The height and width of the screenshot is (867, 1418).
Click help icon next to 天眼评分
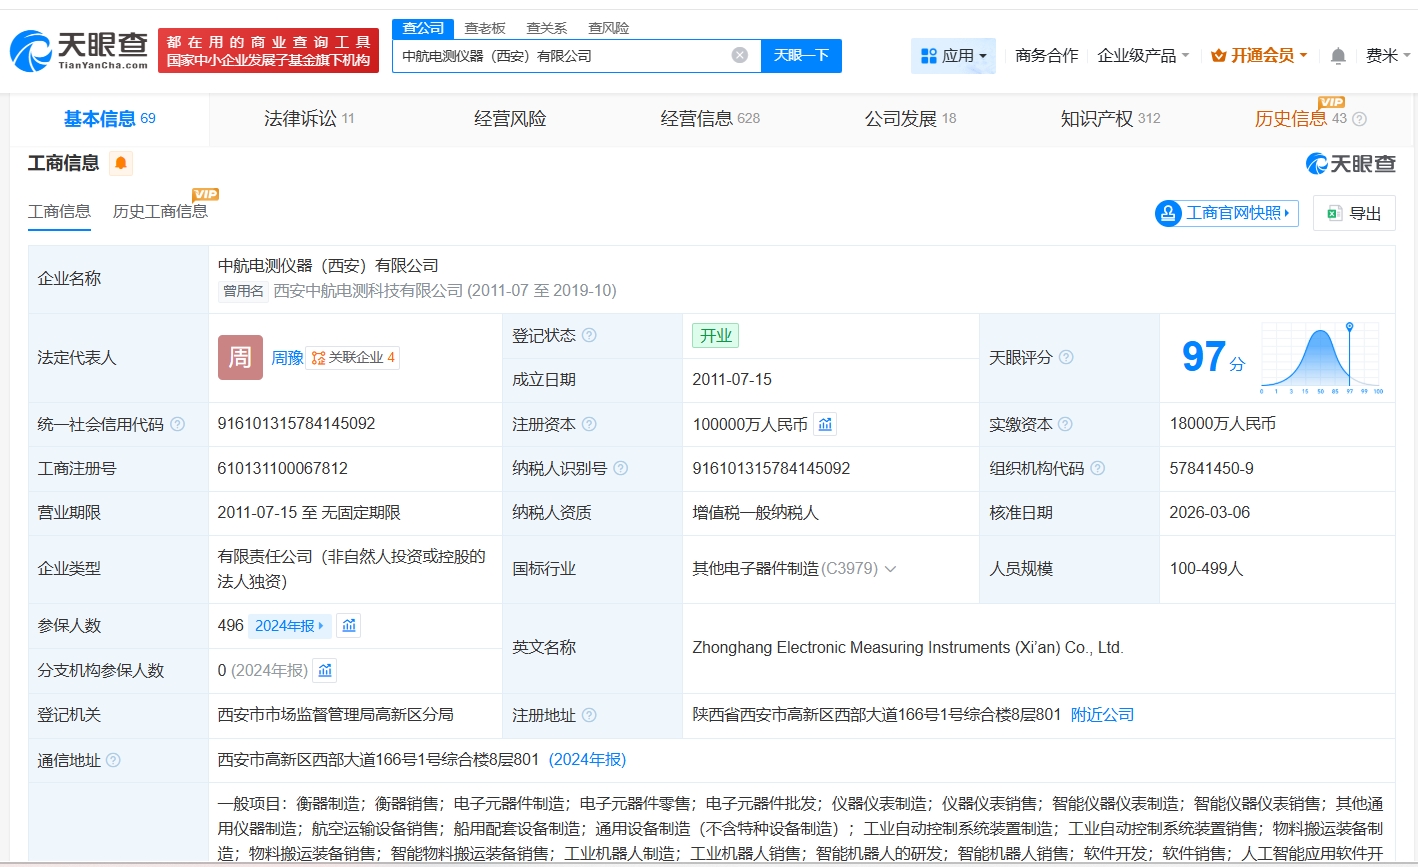(x=1067, y=358)
